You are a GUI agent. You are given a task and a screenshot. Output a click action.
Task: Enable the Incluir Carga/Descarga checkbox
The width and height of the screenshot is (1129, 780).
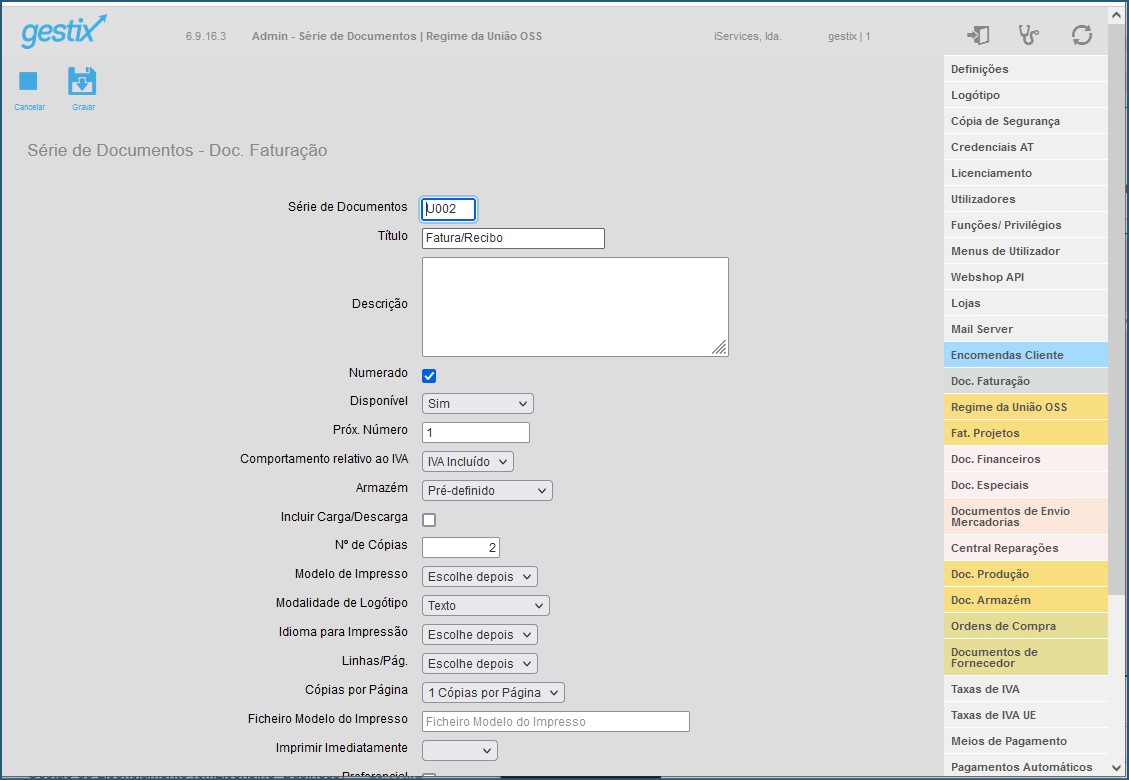tap(429, 520)
